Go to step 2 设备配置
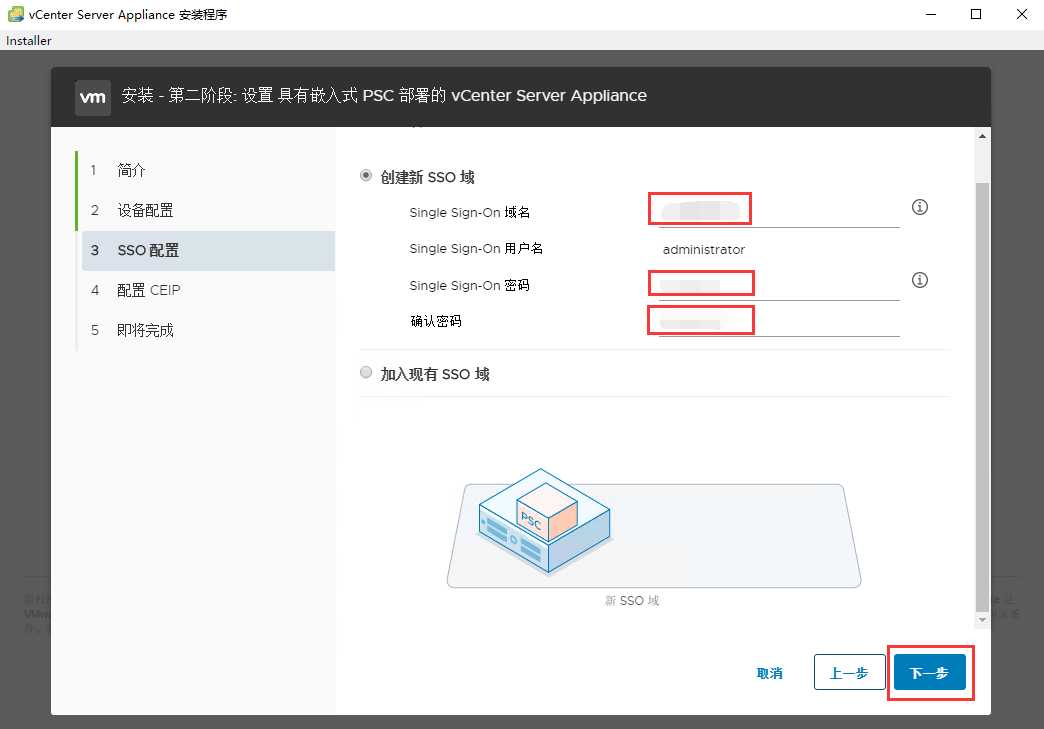 145,210
